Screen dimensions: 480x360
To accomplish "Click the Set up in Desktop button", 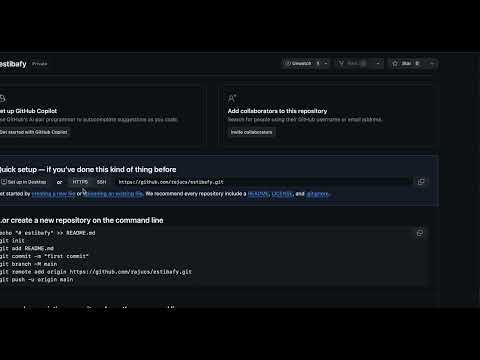I will point(23,182).
